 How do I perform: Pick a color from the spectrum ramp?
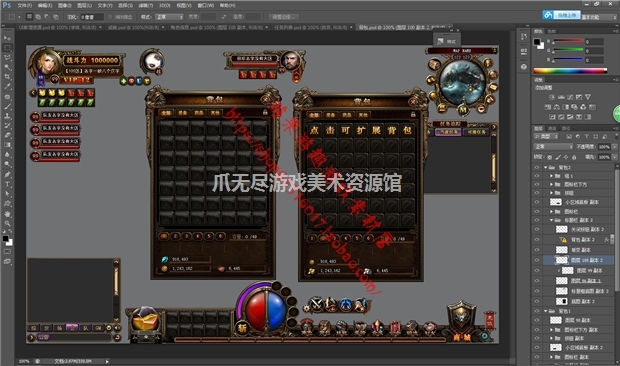click(x=570, y=71)
